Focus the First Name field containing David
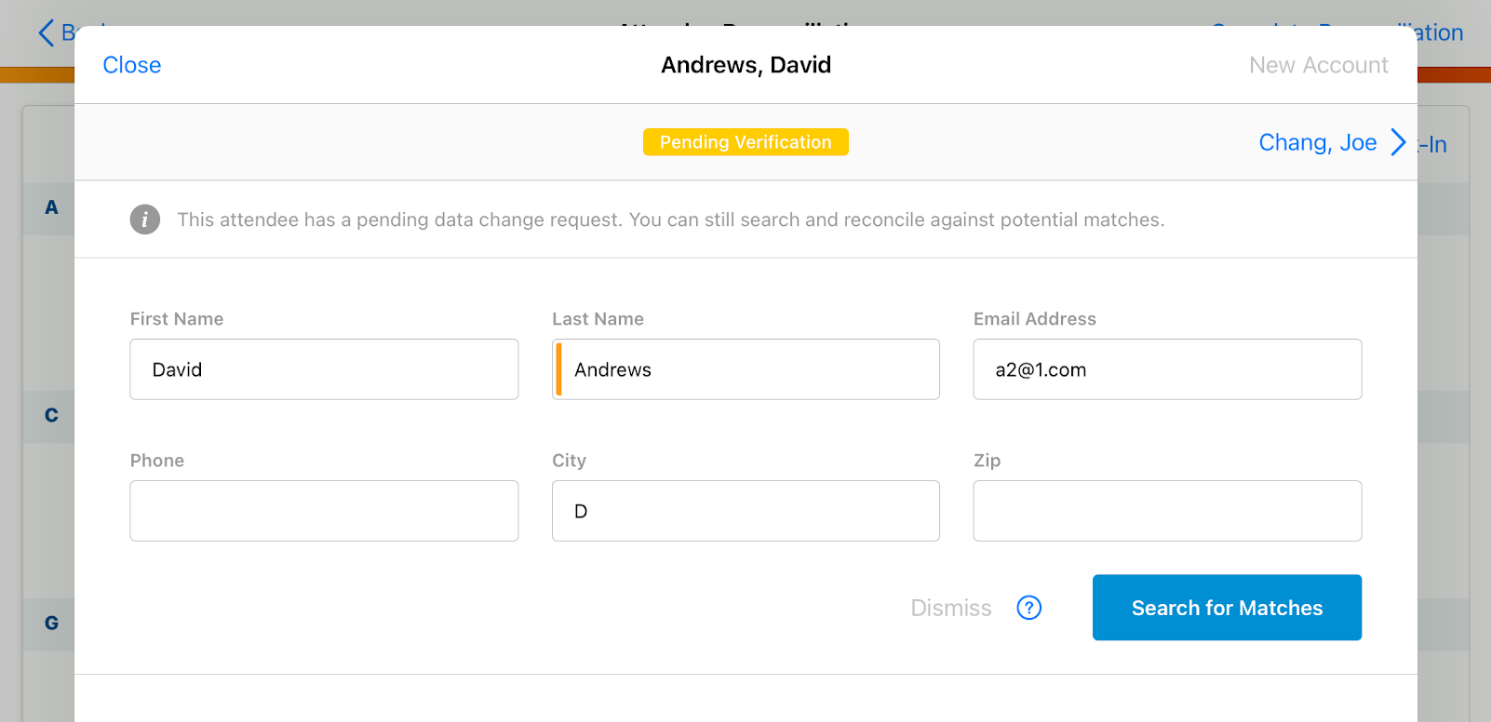Viewport: 1491px width, 722px height. (x=324, y=370)
